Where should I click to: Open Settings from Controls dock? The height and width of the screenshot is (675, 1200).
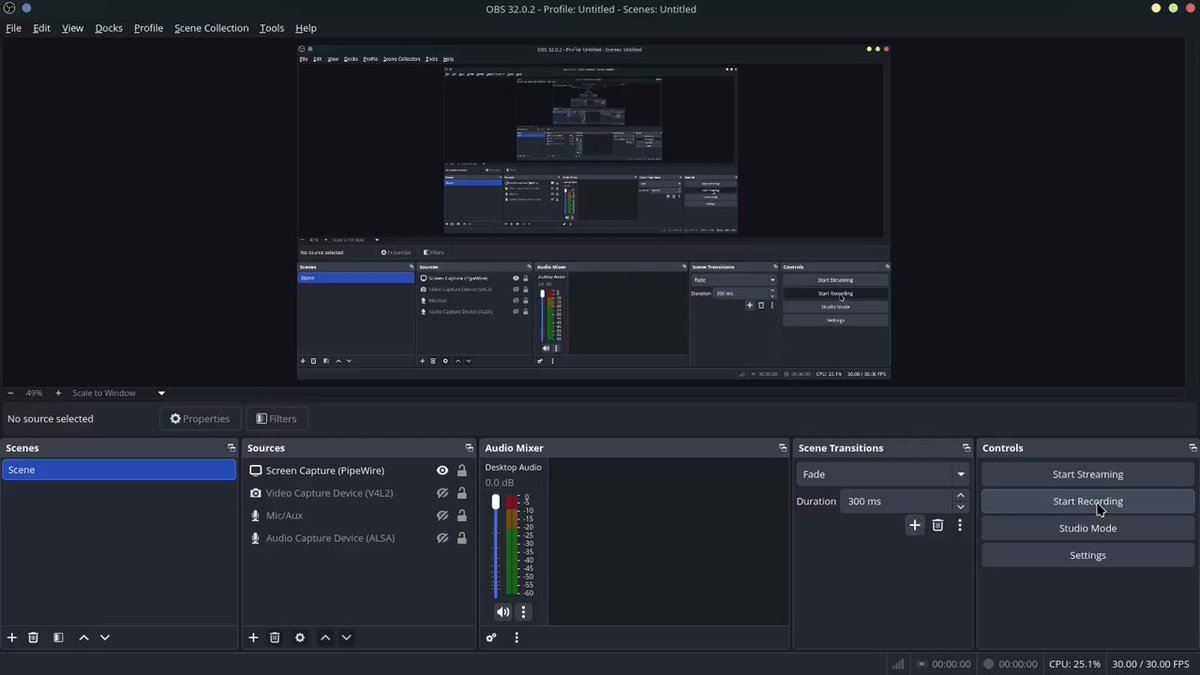click(x=1088, y=555)
